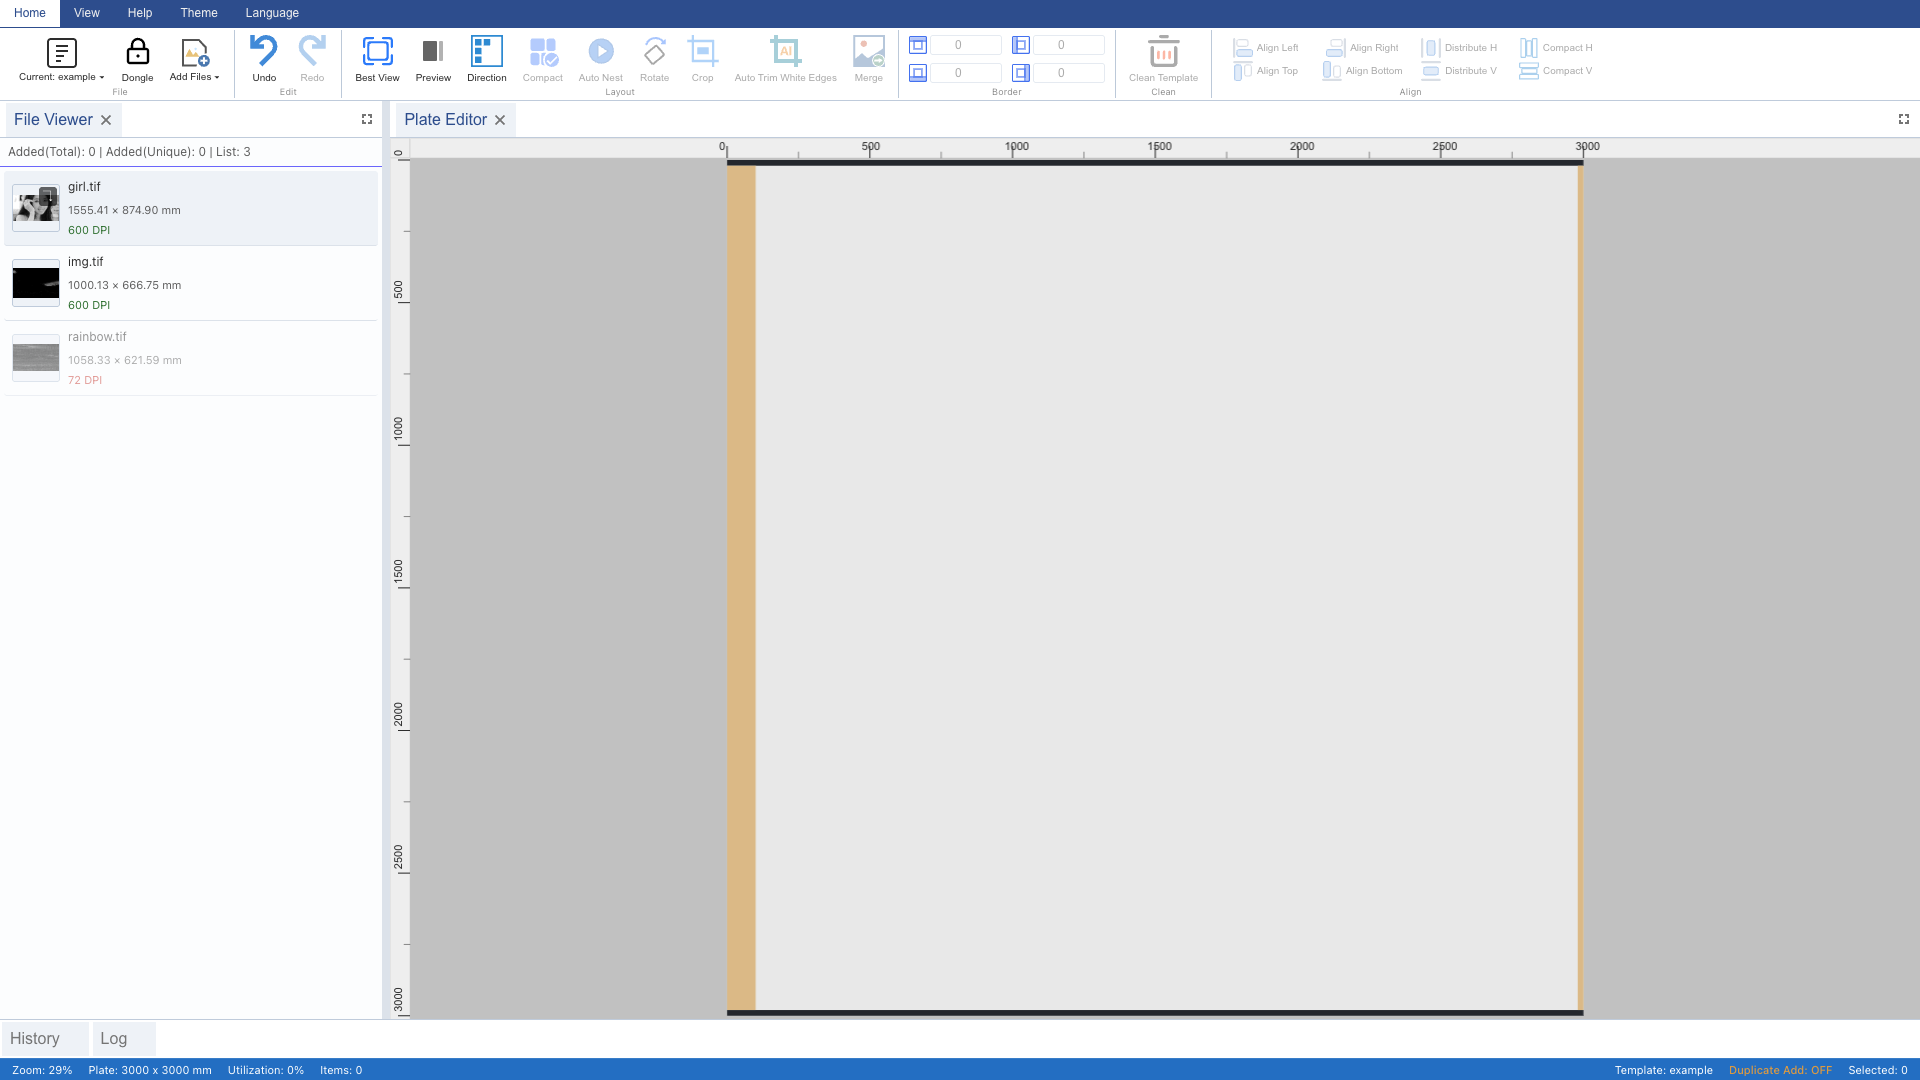
Task: Click Auto Trim White Edges
Action: (x=785, y=59)
